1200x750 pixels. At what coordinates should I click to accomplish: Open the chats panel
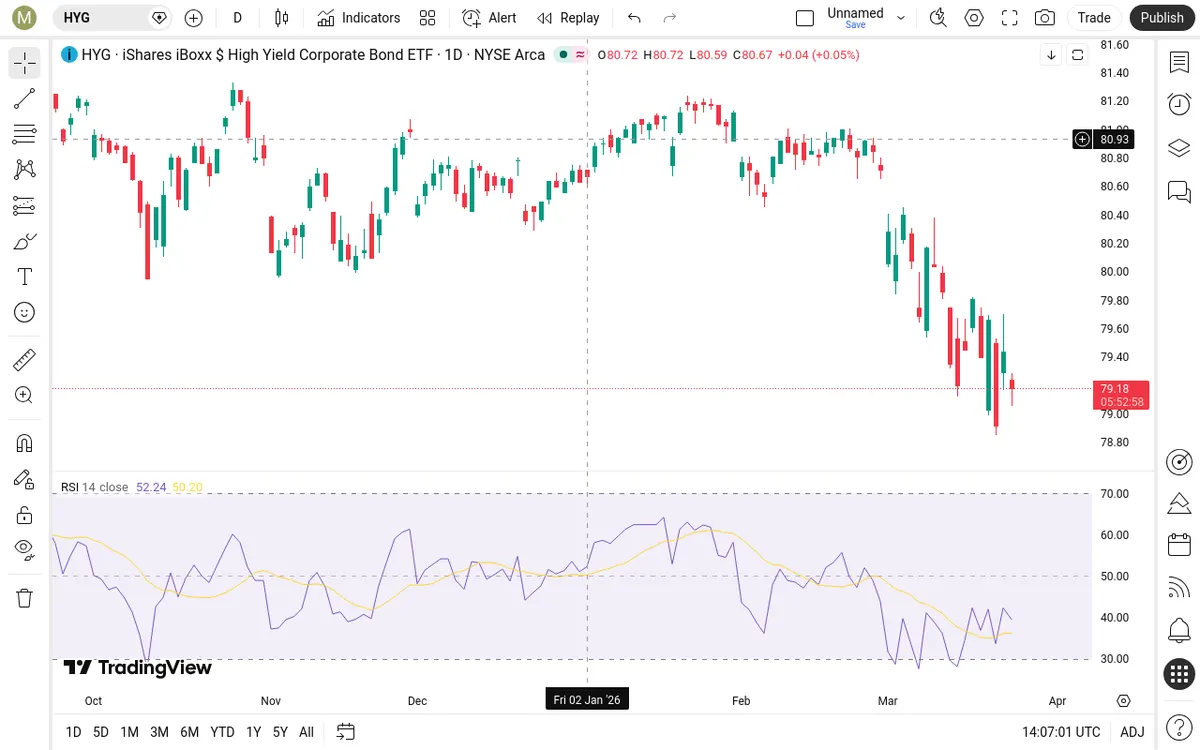click(1179, 191)
